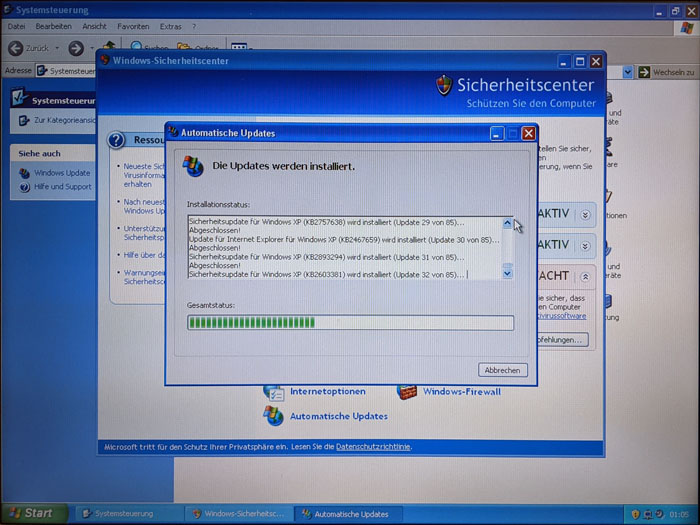The image size is (700, 525).
Task: Click the KB2893294 update line in status list
Action: coord(327,257)
